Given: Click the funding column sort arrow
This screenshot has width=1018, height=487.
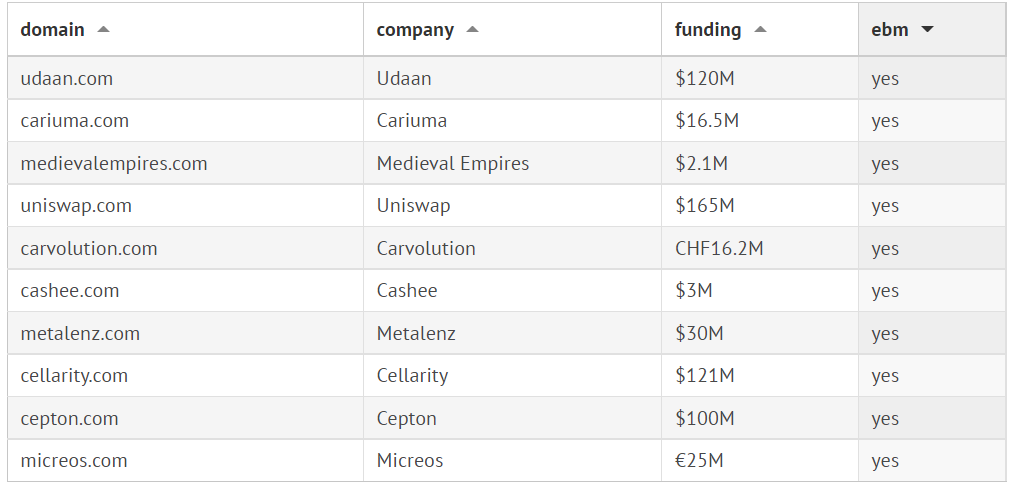Looking at the screenshot, I should [x=760, y=30].
